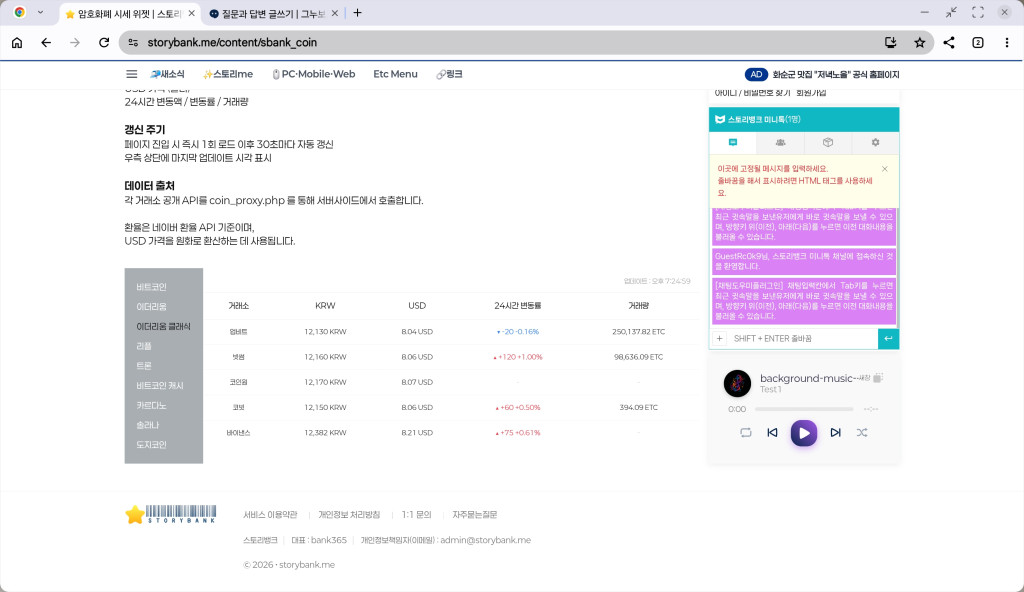Click the 24시간 변동률 column header

(x=518, y=306)
